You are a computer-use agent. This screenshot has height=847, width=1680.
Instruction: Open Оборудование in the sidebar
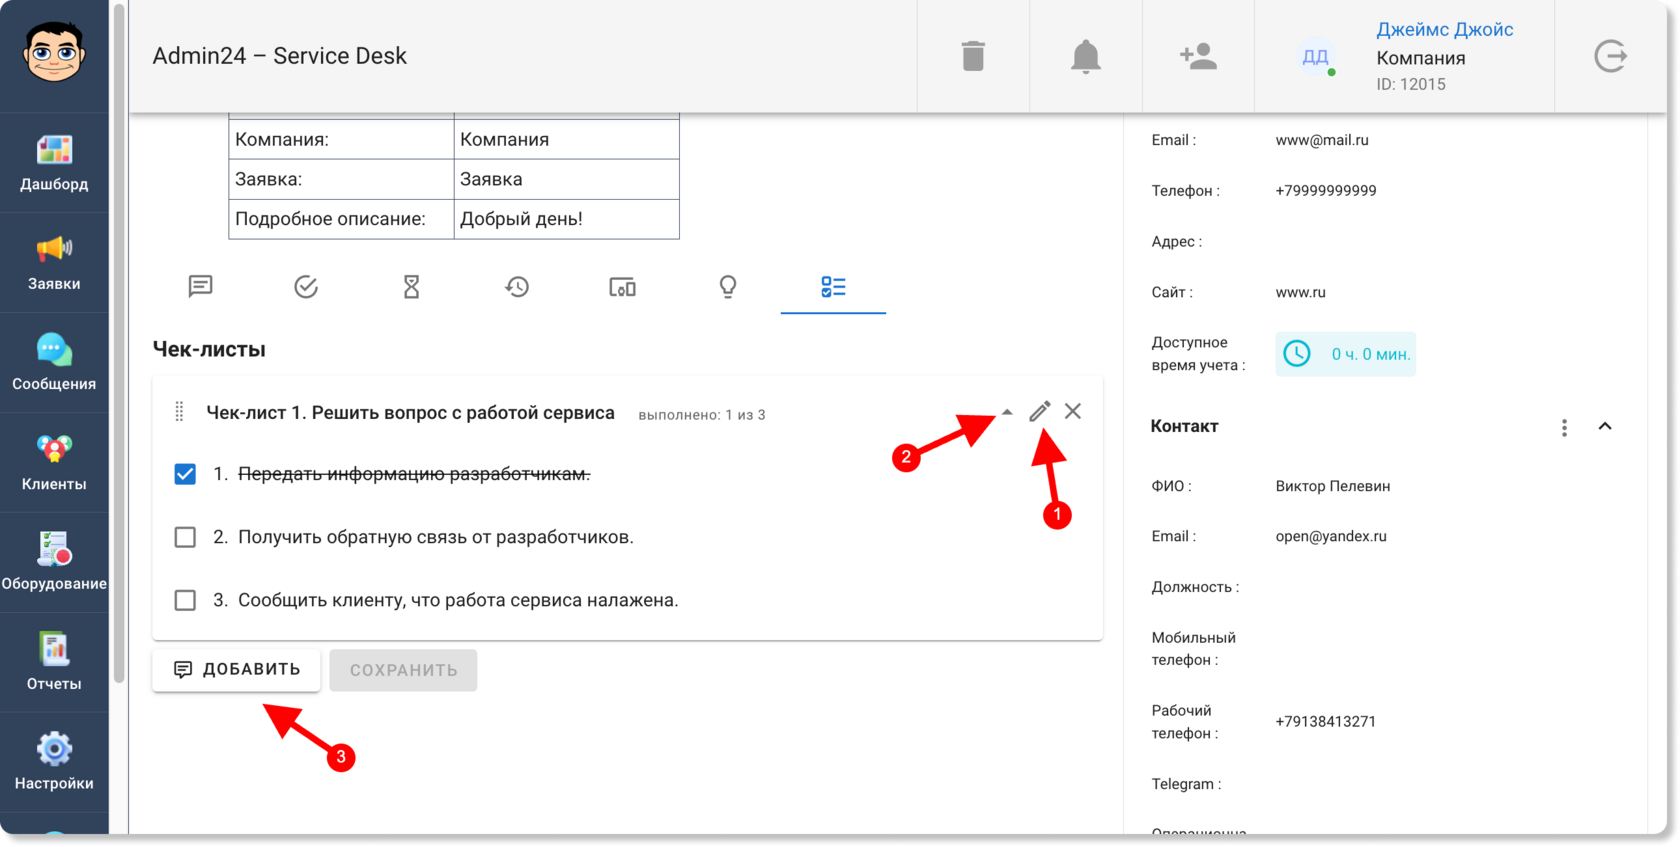[54, 561]
